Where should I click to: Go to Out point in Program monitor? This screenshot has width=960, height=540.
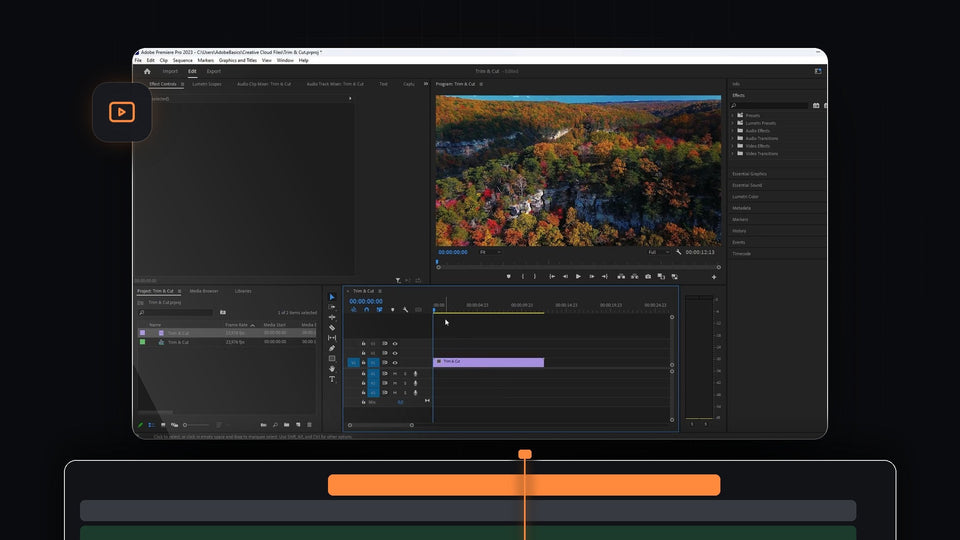coord(604,277)
